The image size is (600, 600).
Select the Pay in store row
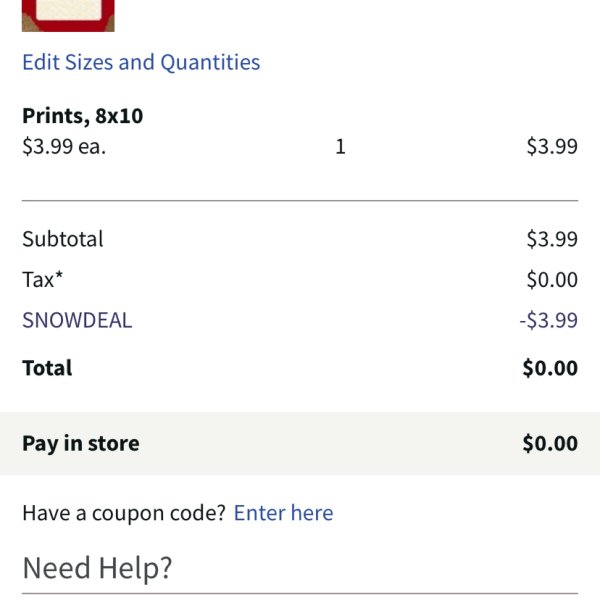[x=300, y=443]
